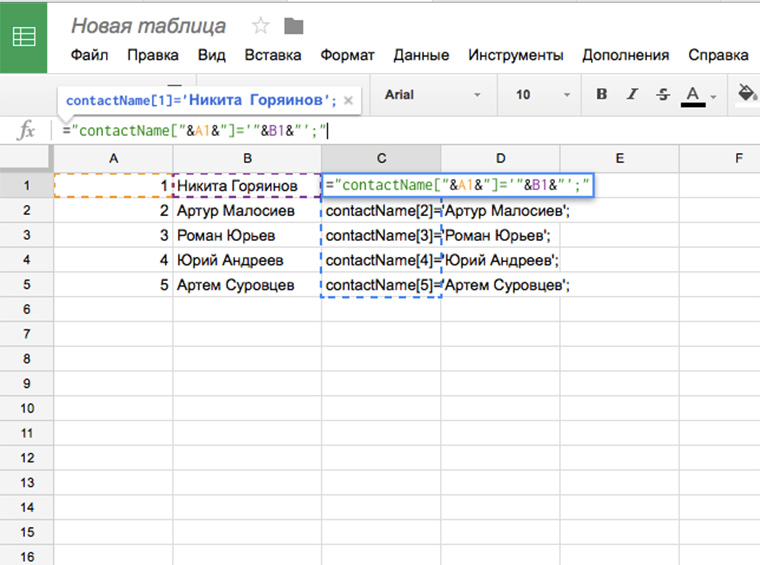Viewport: 760px width, 565px height.
Task: Click cell contactName[4]='Юрий Андреев';
Action: pyautogui.click(x=381, y=260)
